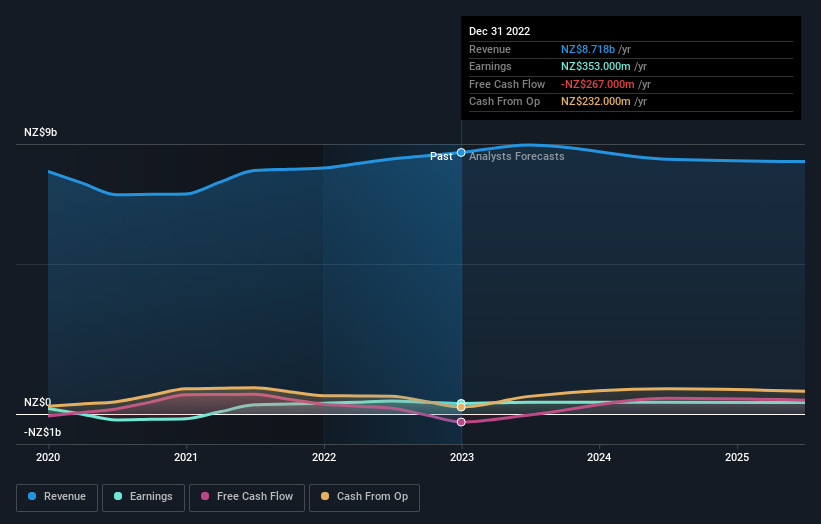Click the NZ$0 y-axis label
The width and height of the screenshot is (821, 524).
(38, 402)
